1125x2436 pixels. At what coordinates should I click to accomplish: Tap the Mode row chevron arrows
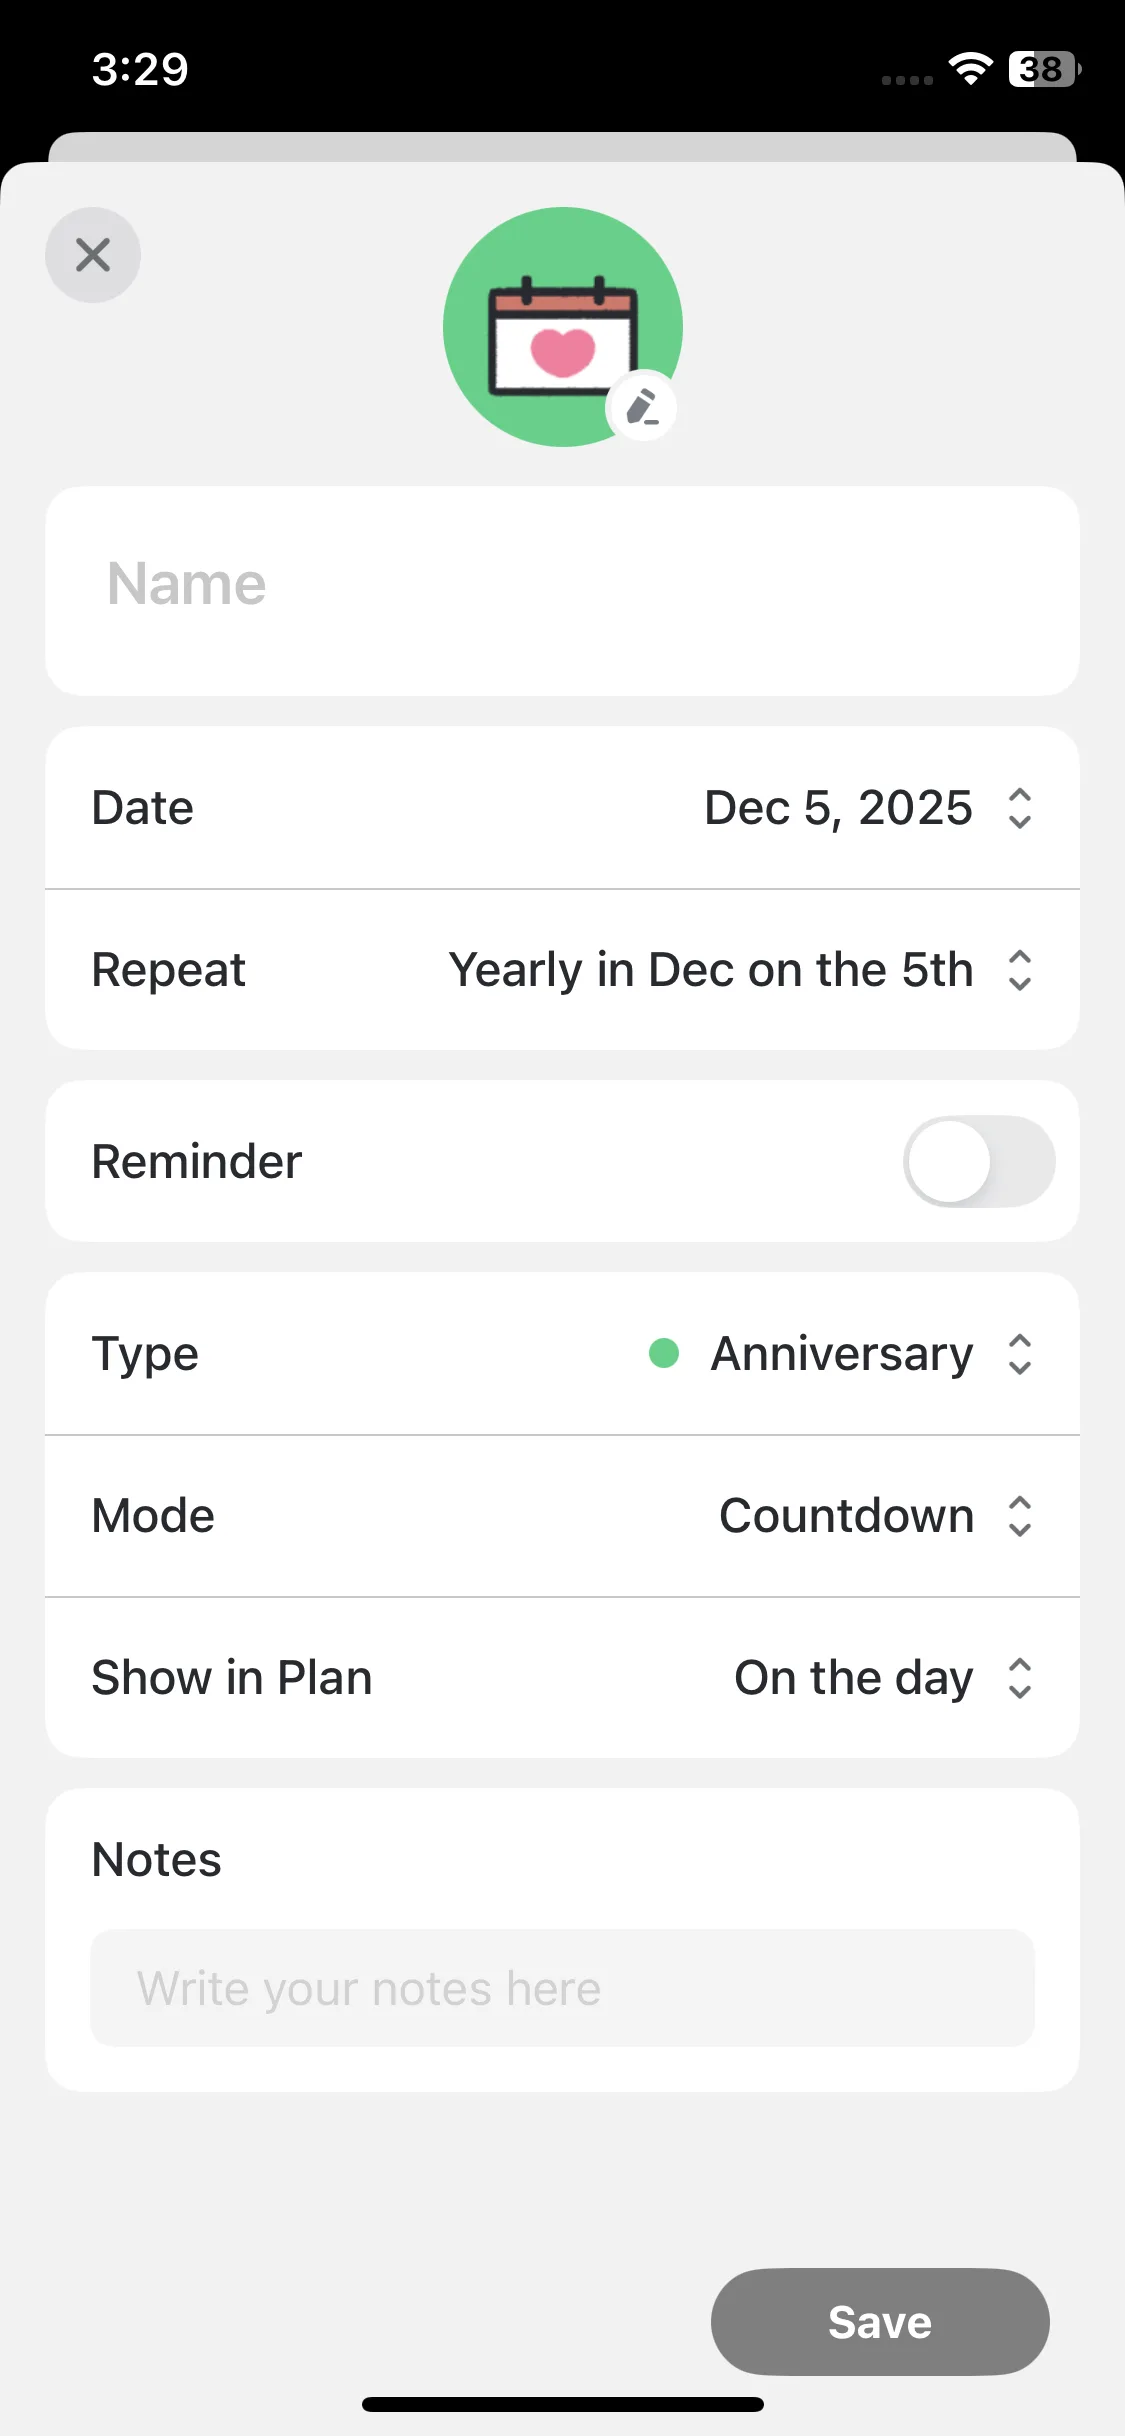(x=1019, y=1516)
